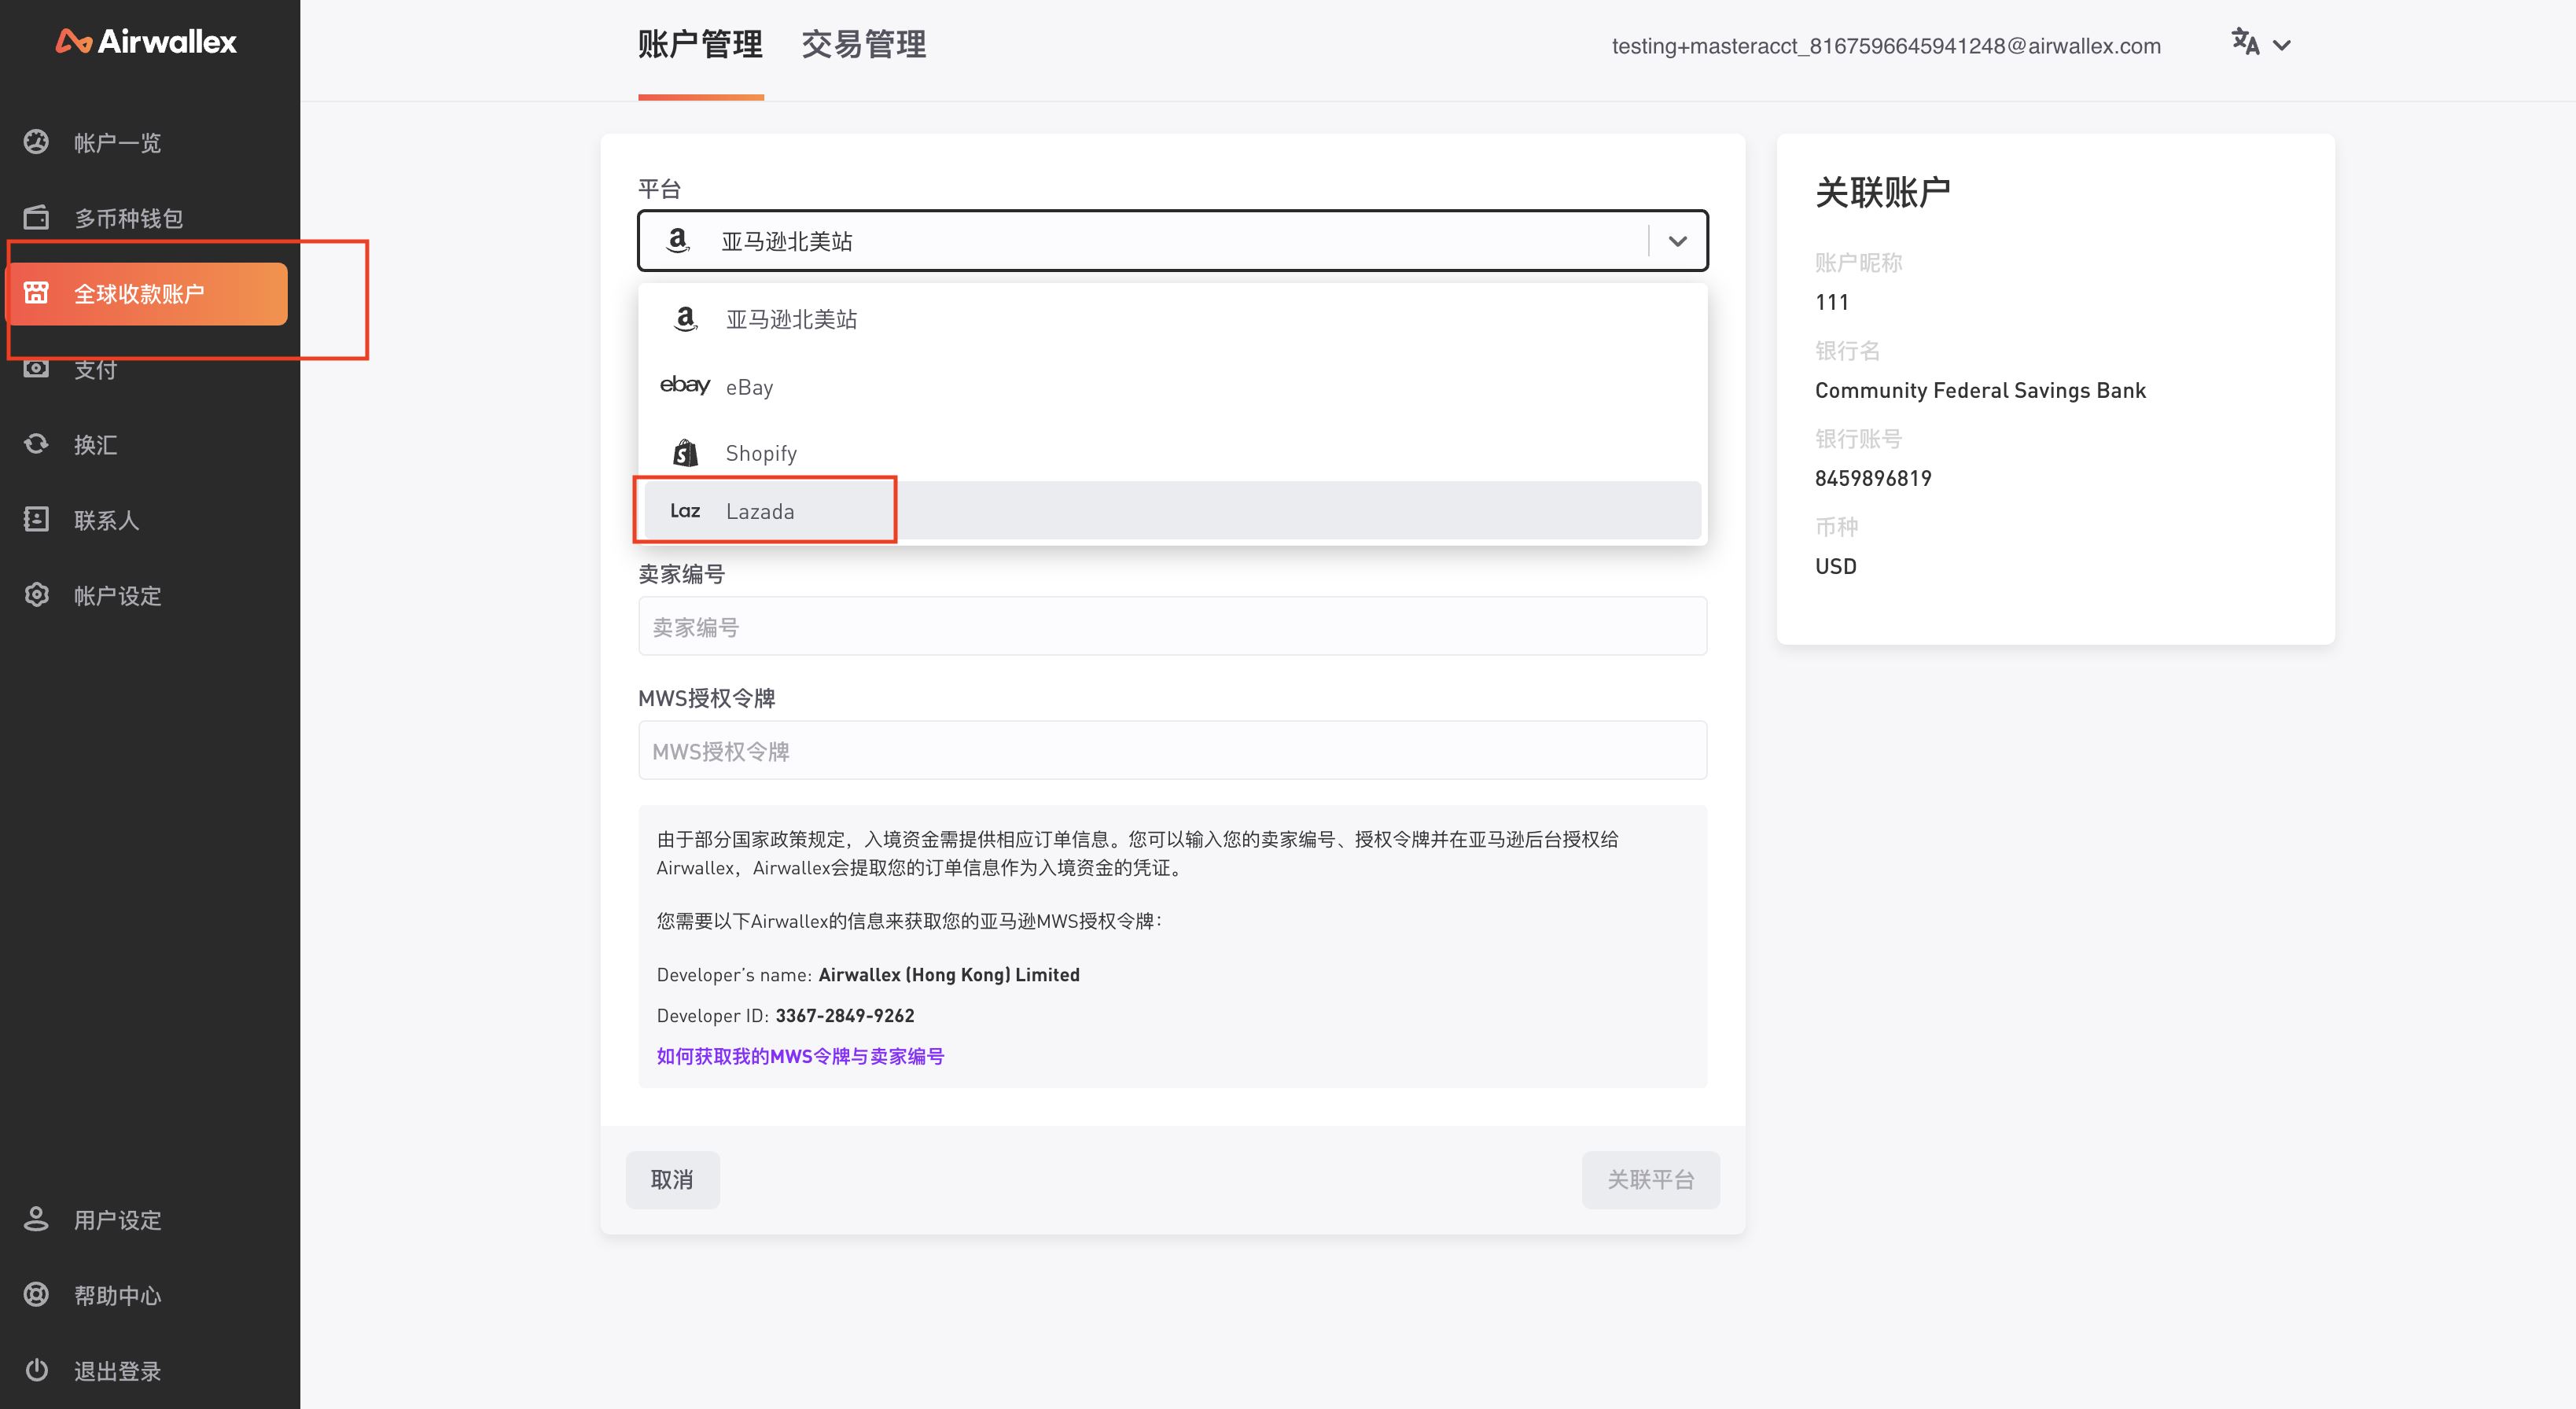
Task: Click the language switcher icon
Action: tap(2247, 43)
